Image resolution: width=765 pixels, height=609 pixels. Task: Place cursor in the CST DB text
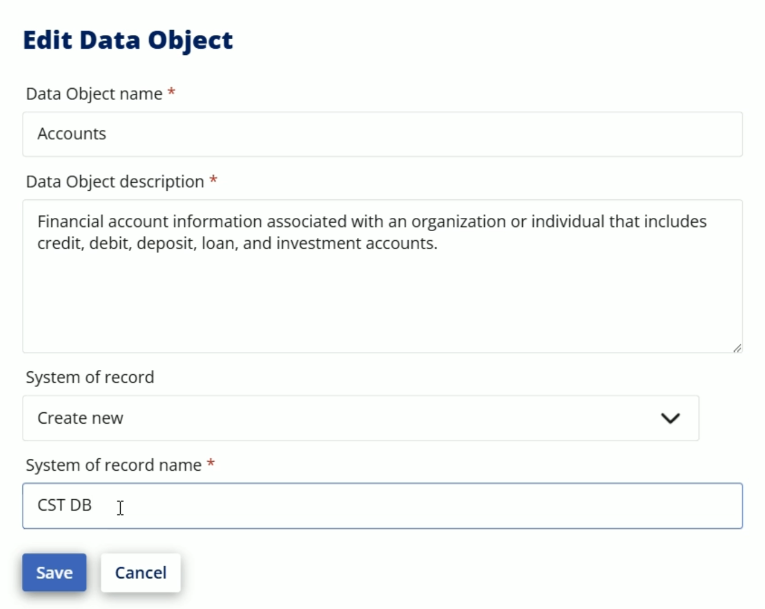64,505
